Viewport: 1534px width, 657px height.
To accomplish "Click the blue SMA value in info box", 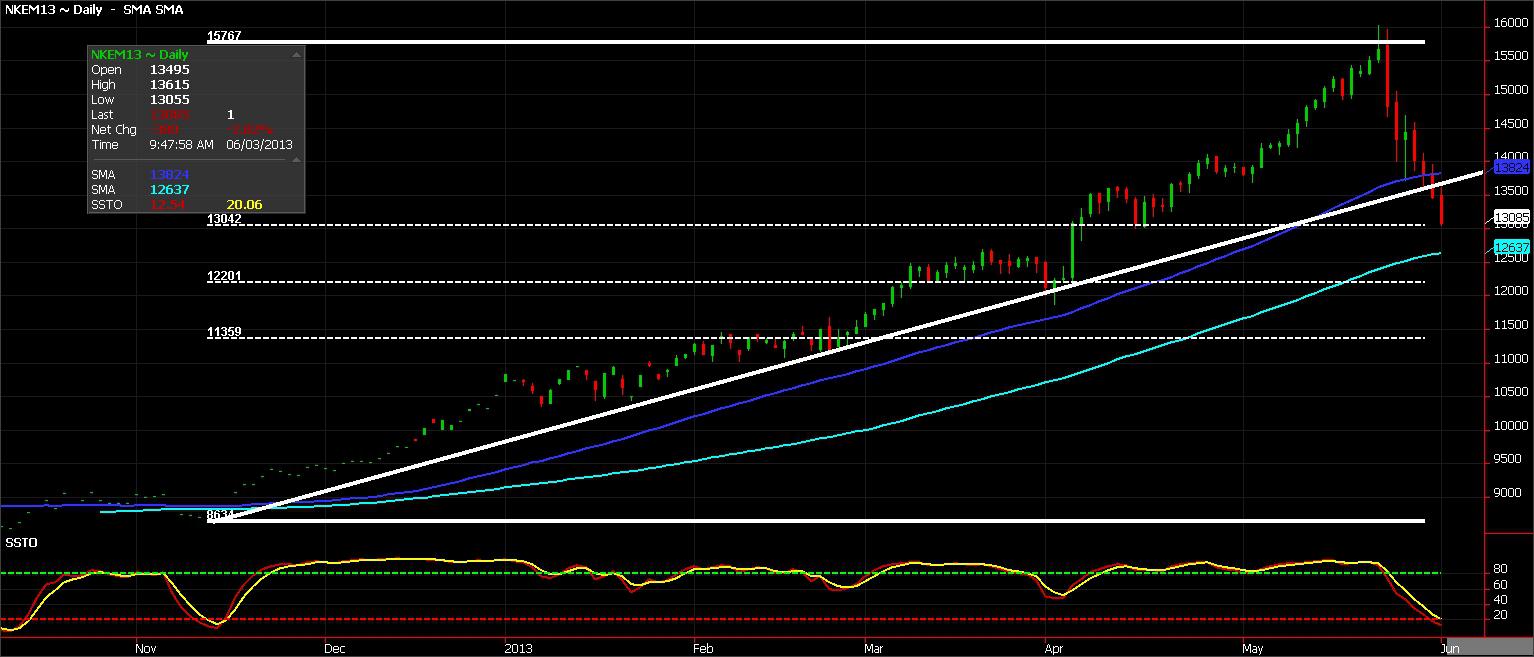I will [x=169, y=174].
